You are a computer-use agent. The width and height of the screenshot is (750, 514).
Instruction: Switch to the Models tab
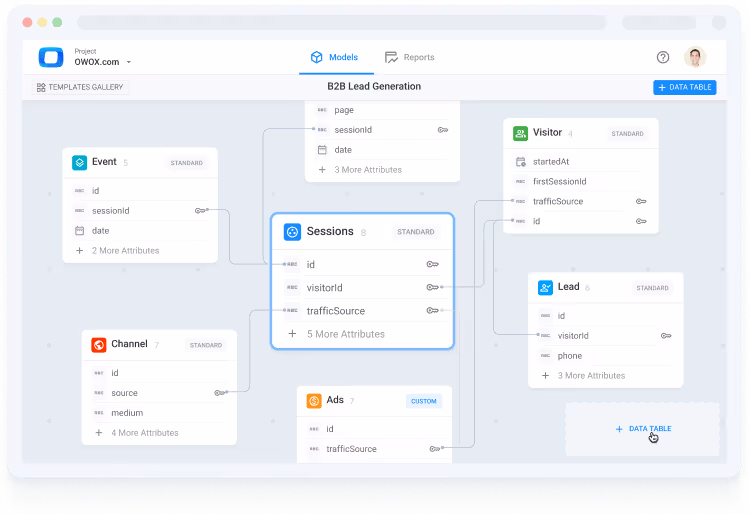coord(334,57)
